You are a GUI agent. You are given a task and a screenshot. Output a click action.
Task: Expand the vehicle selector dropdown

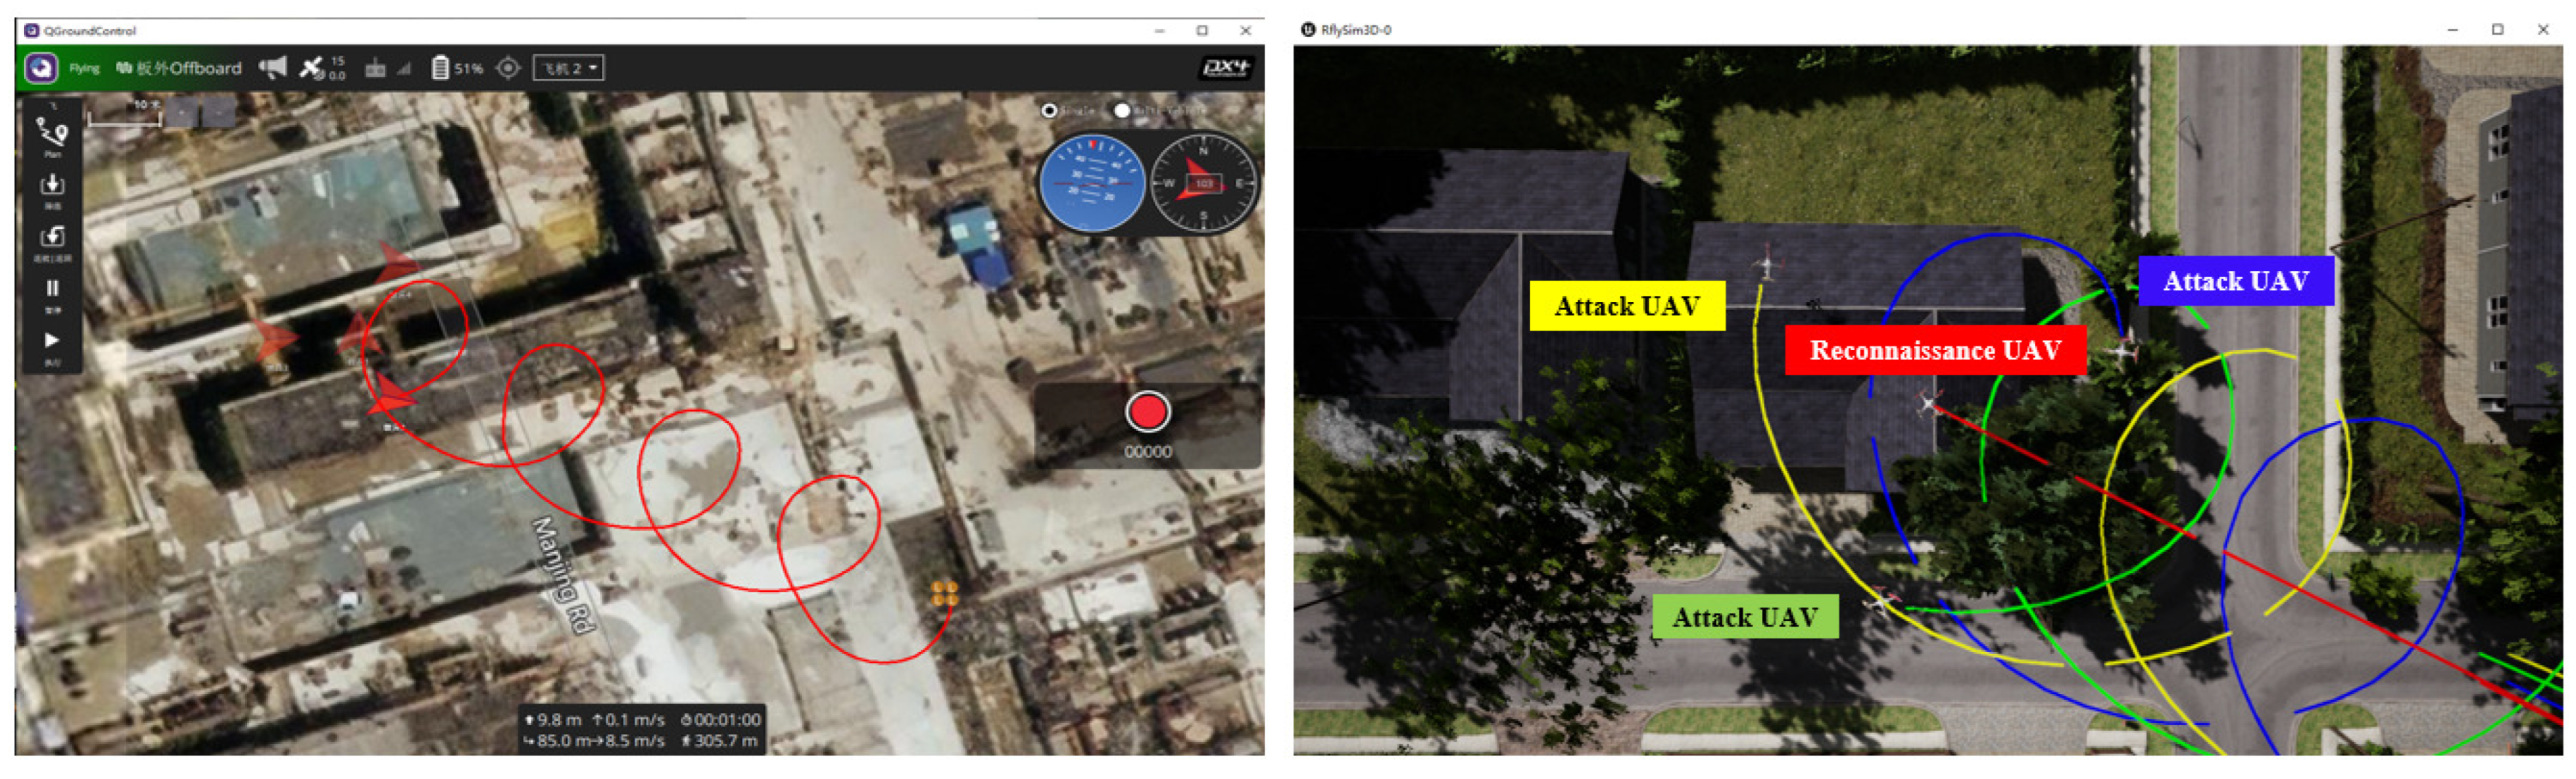click(568, 68)
